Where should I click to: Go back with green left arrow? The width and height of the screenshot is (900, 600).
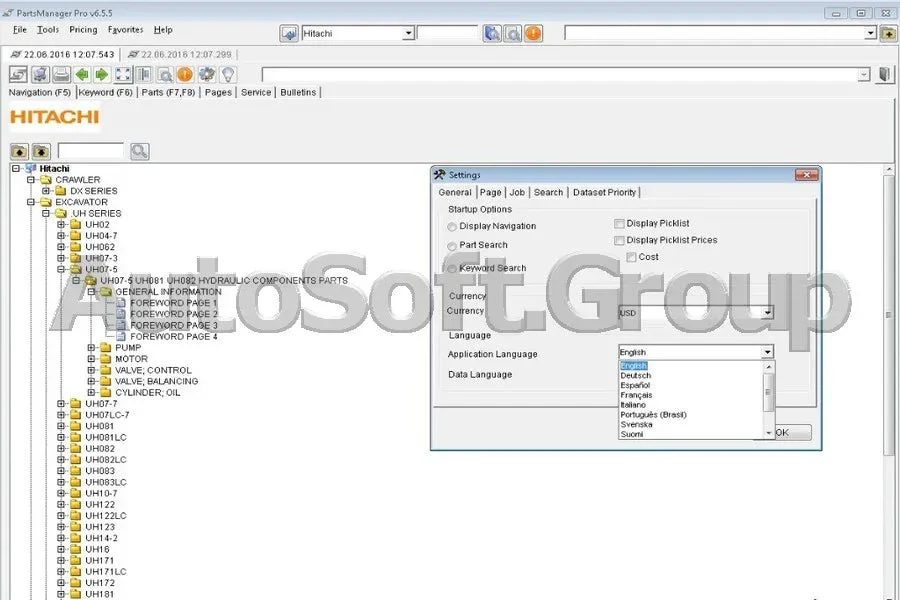coord(82,74)
